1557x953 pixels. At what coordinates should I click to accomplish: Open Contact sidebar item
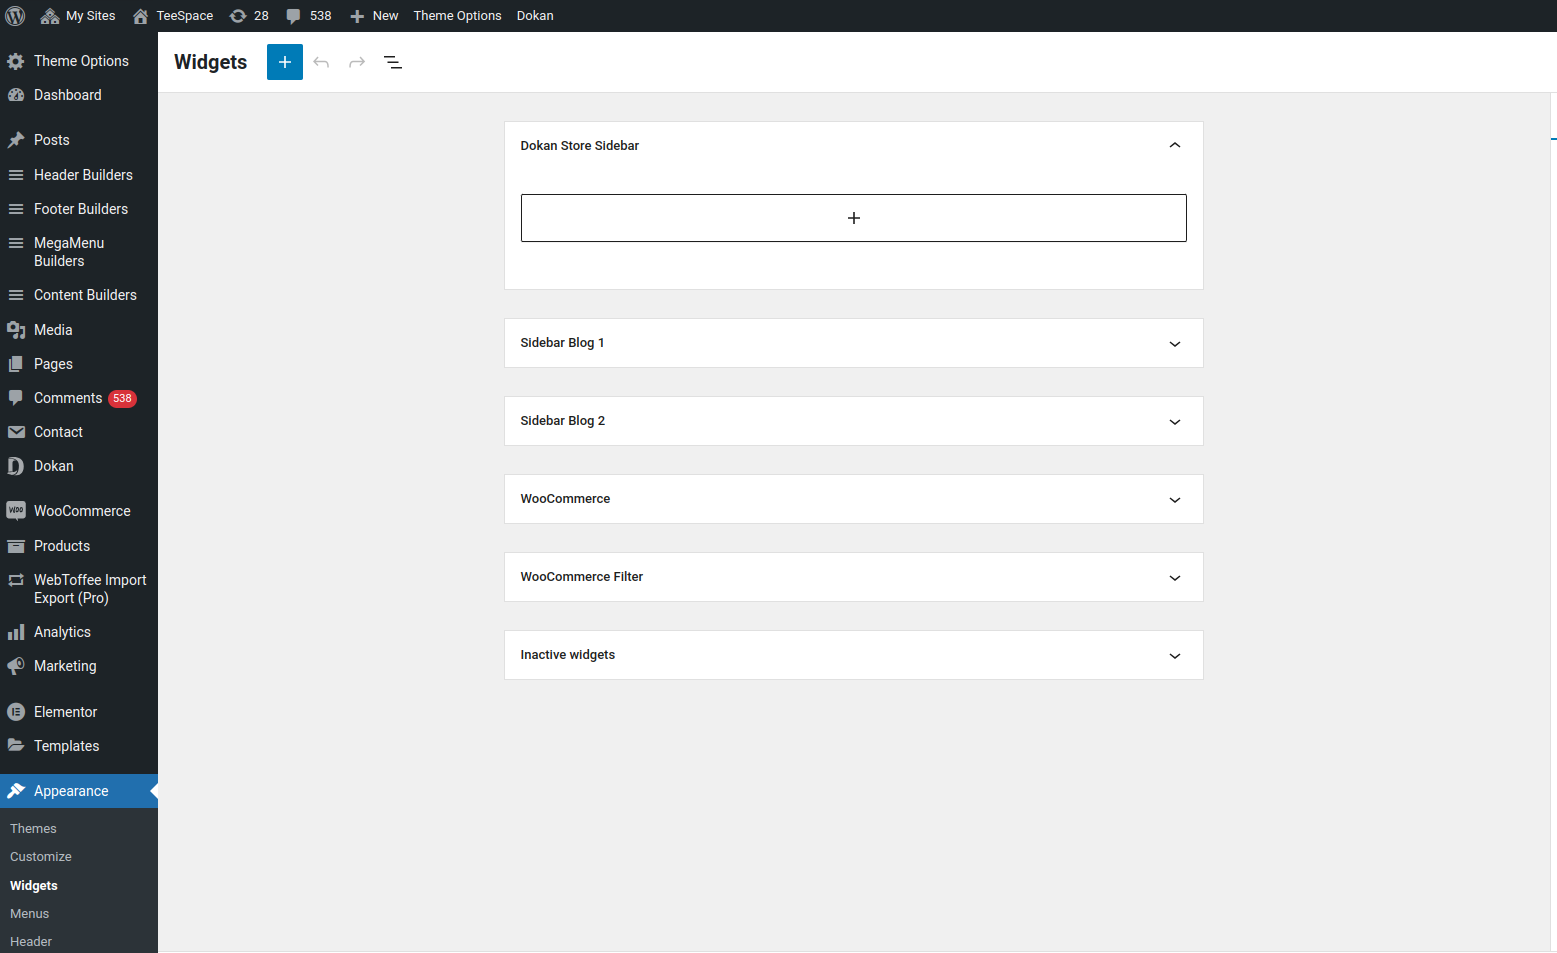coord(79,432)
